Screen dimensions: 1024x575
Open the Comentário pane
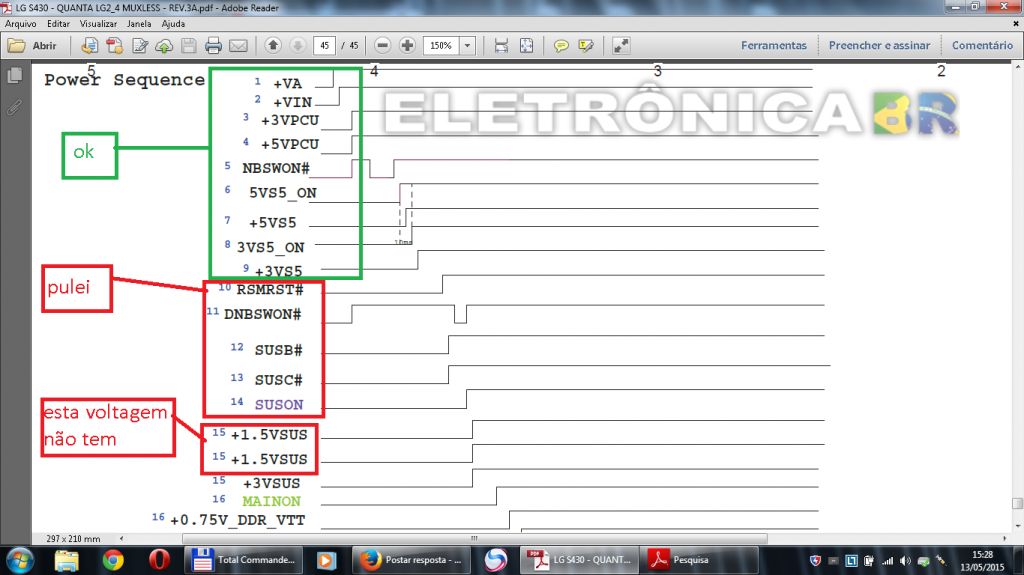pyautogui.click(x=981, y=45)
